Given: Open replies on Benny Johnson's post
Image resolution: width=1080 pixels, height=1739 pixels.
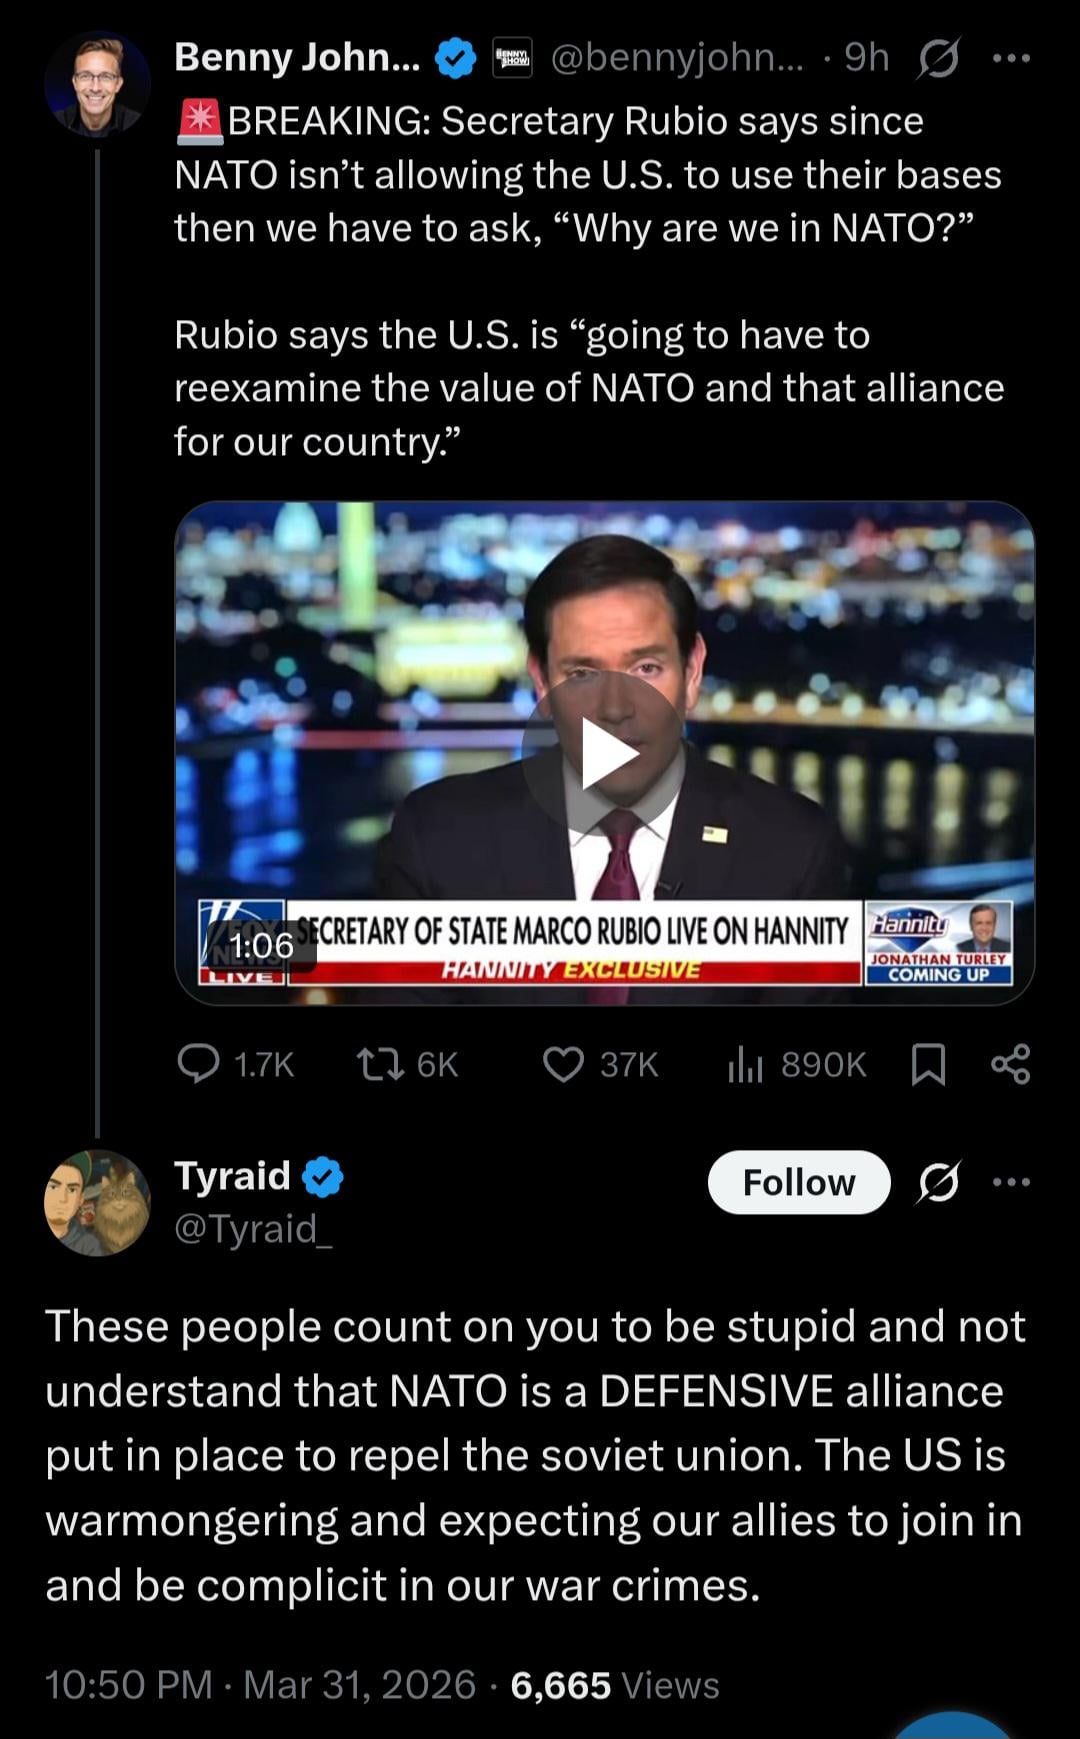Looking at the screenshot, I should pyautogui.click(x=236, y=1064).
